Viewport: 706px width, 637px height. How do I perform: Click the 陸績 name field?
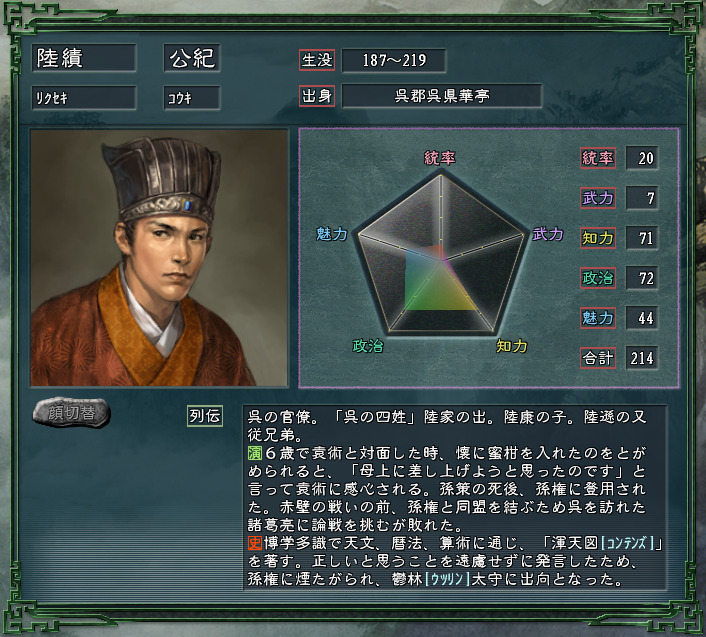point(84,58)
